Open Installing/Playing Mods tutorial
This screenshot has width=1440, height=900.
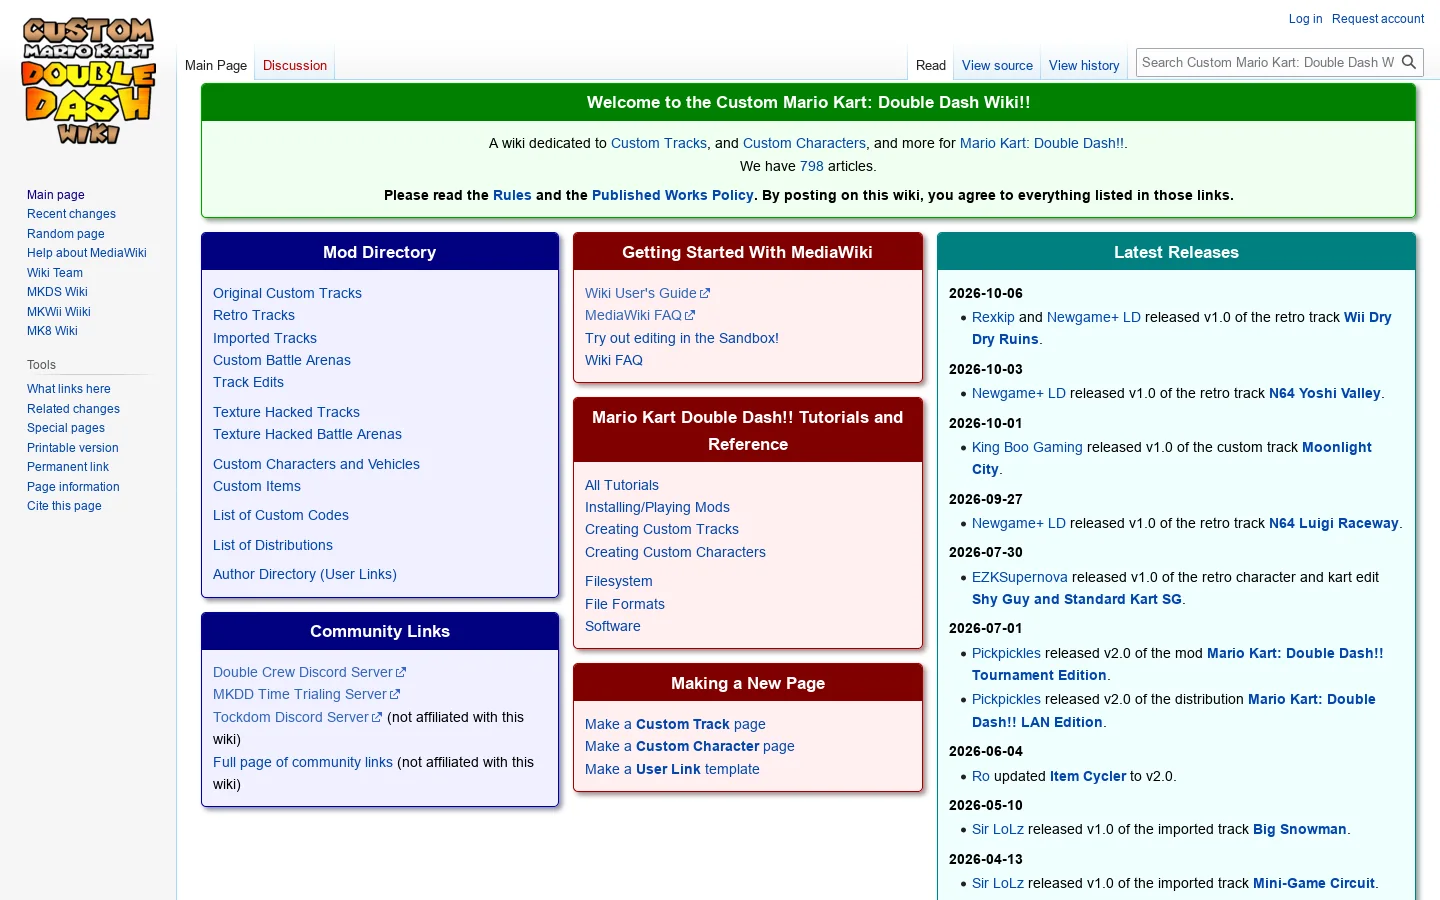[x=657, y=507]
